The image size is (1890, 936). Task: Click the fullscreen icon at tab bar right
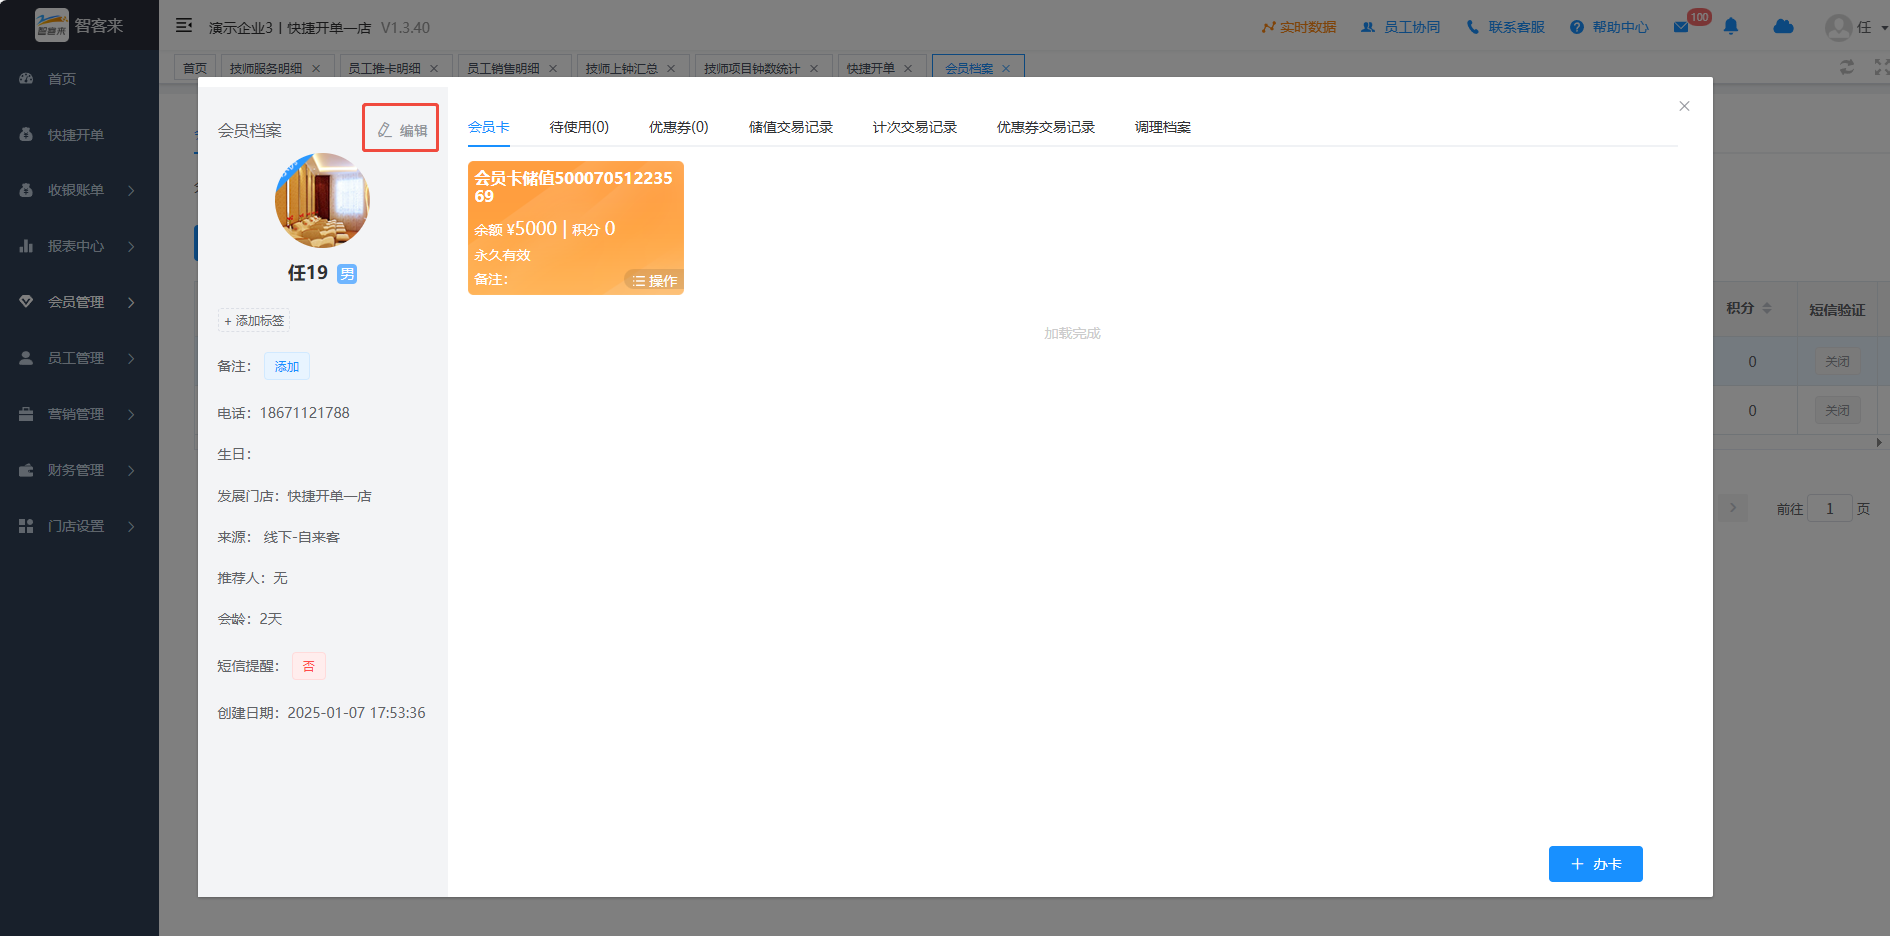(x=1881, y=67)
